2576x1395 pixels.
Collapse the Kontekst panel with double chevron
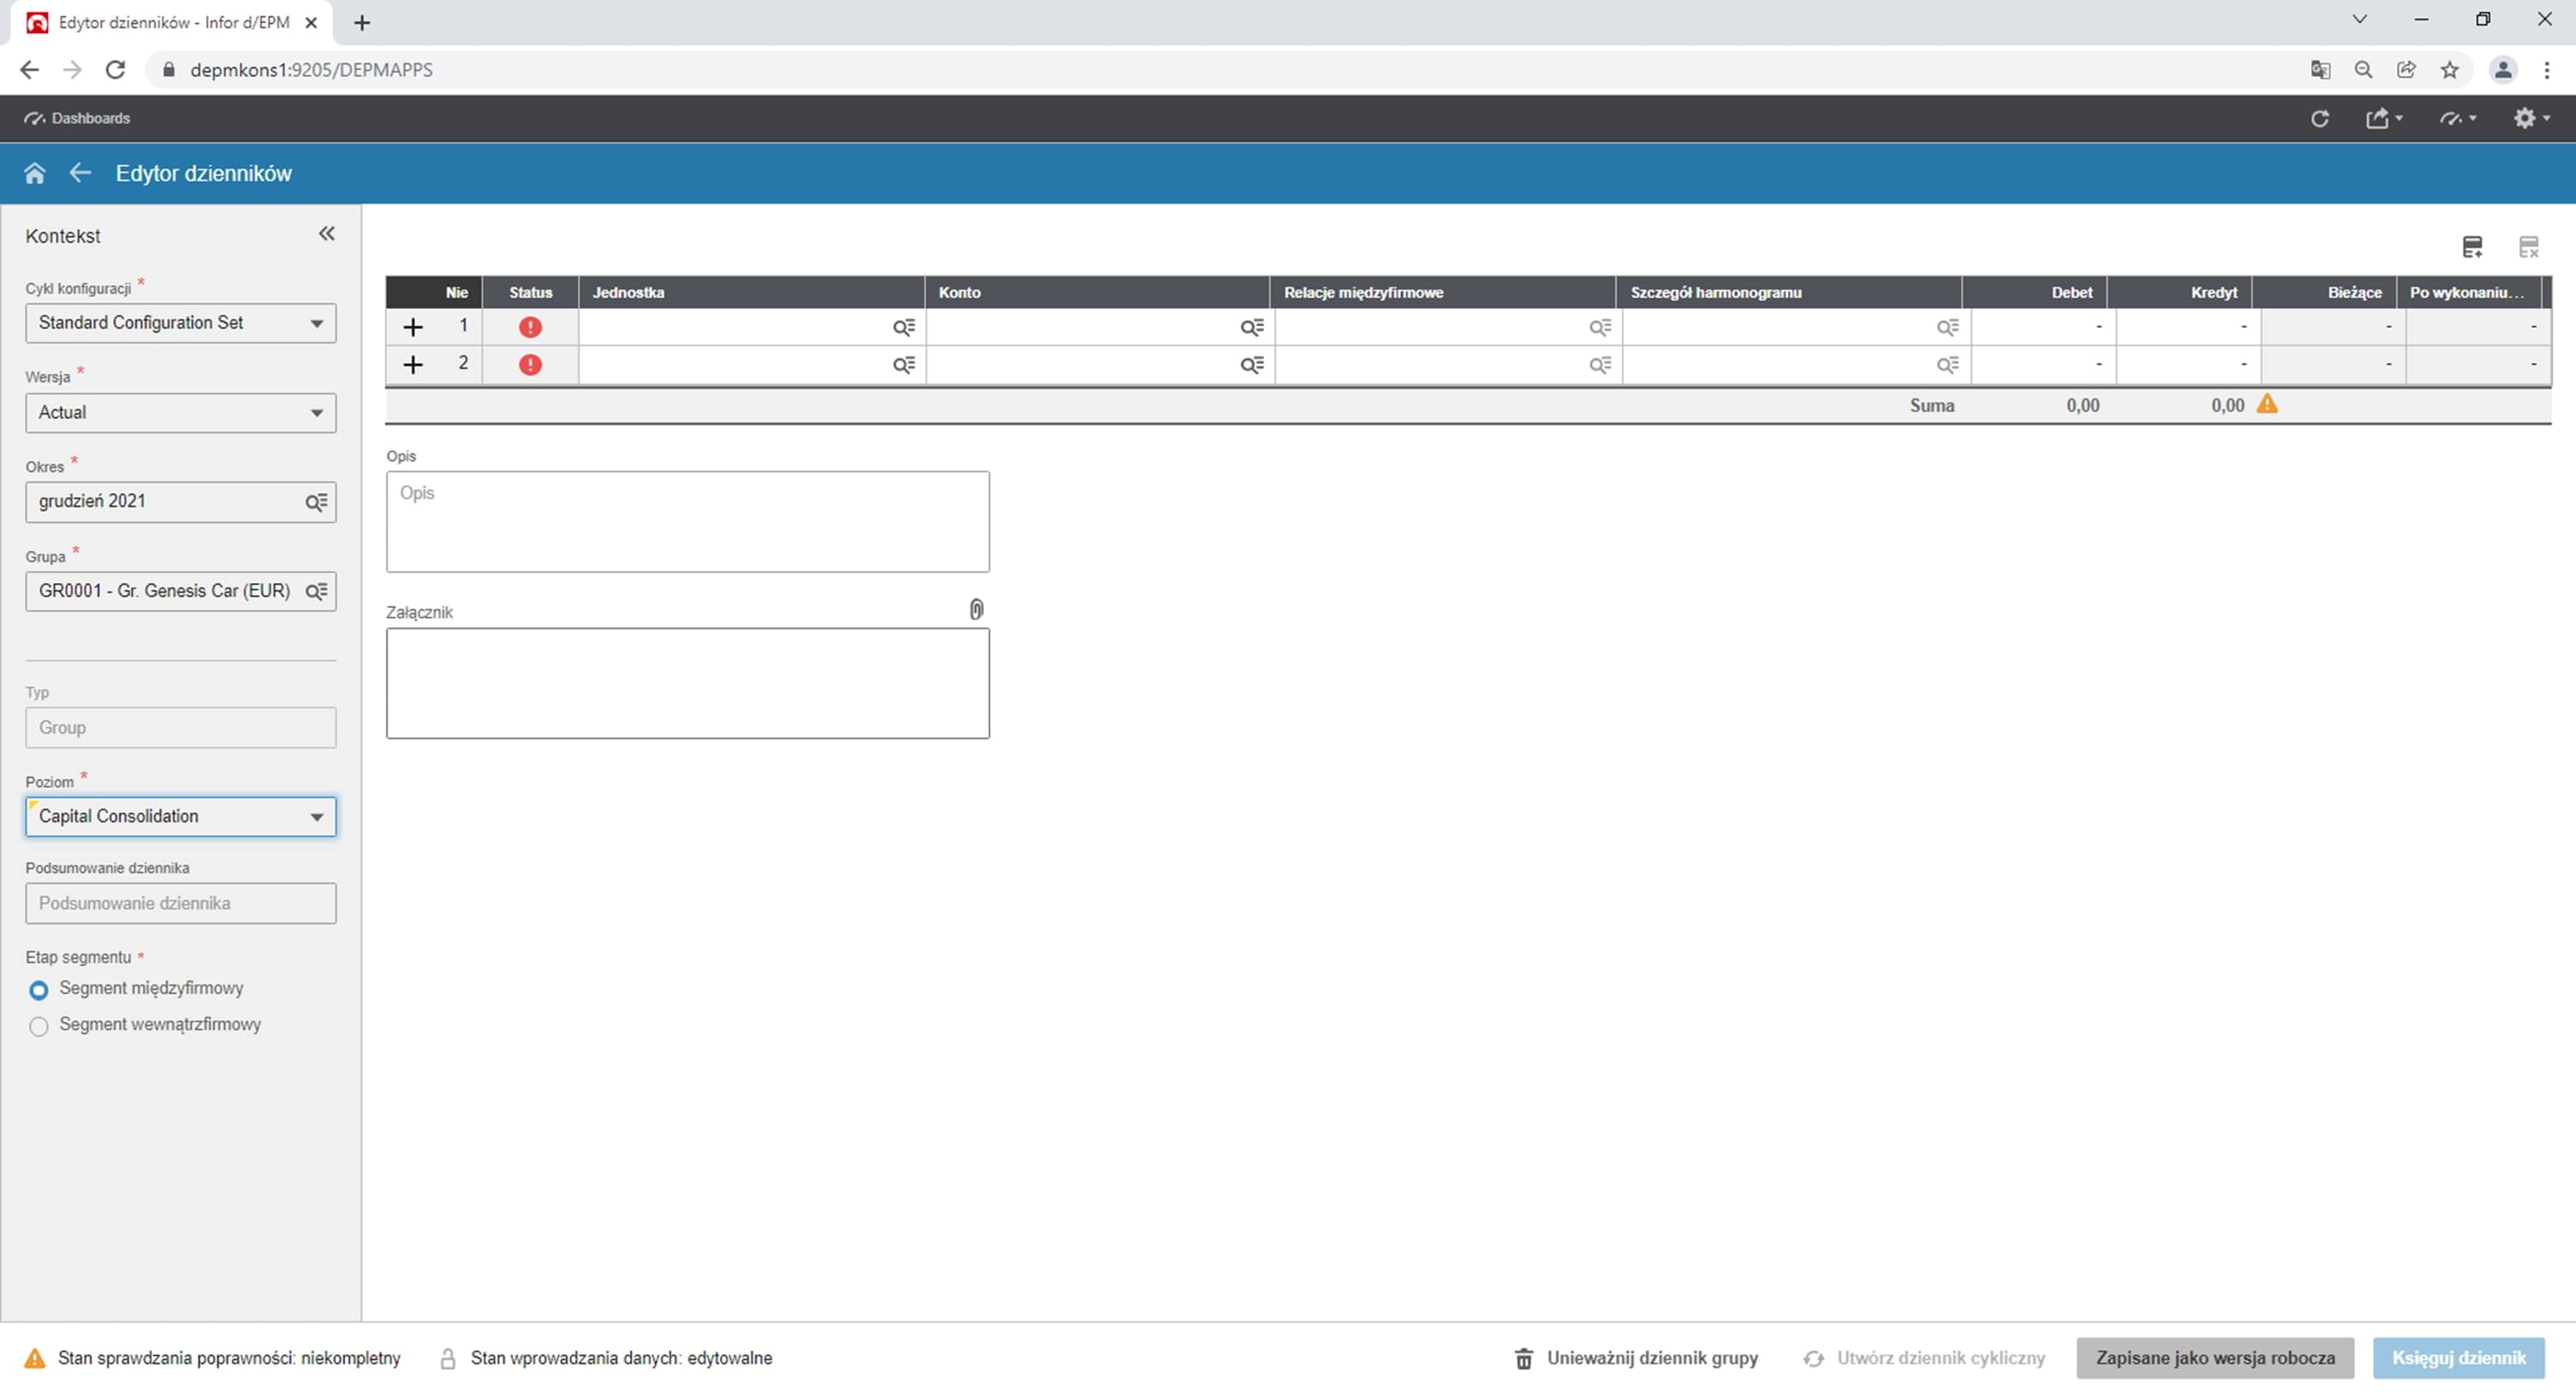click(326, 234)
